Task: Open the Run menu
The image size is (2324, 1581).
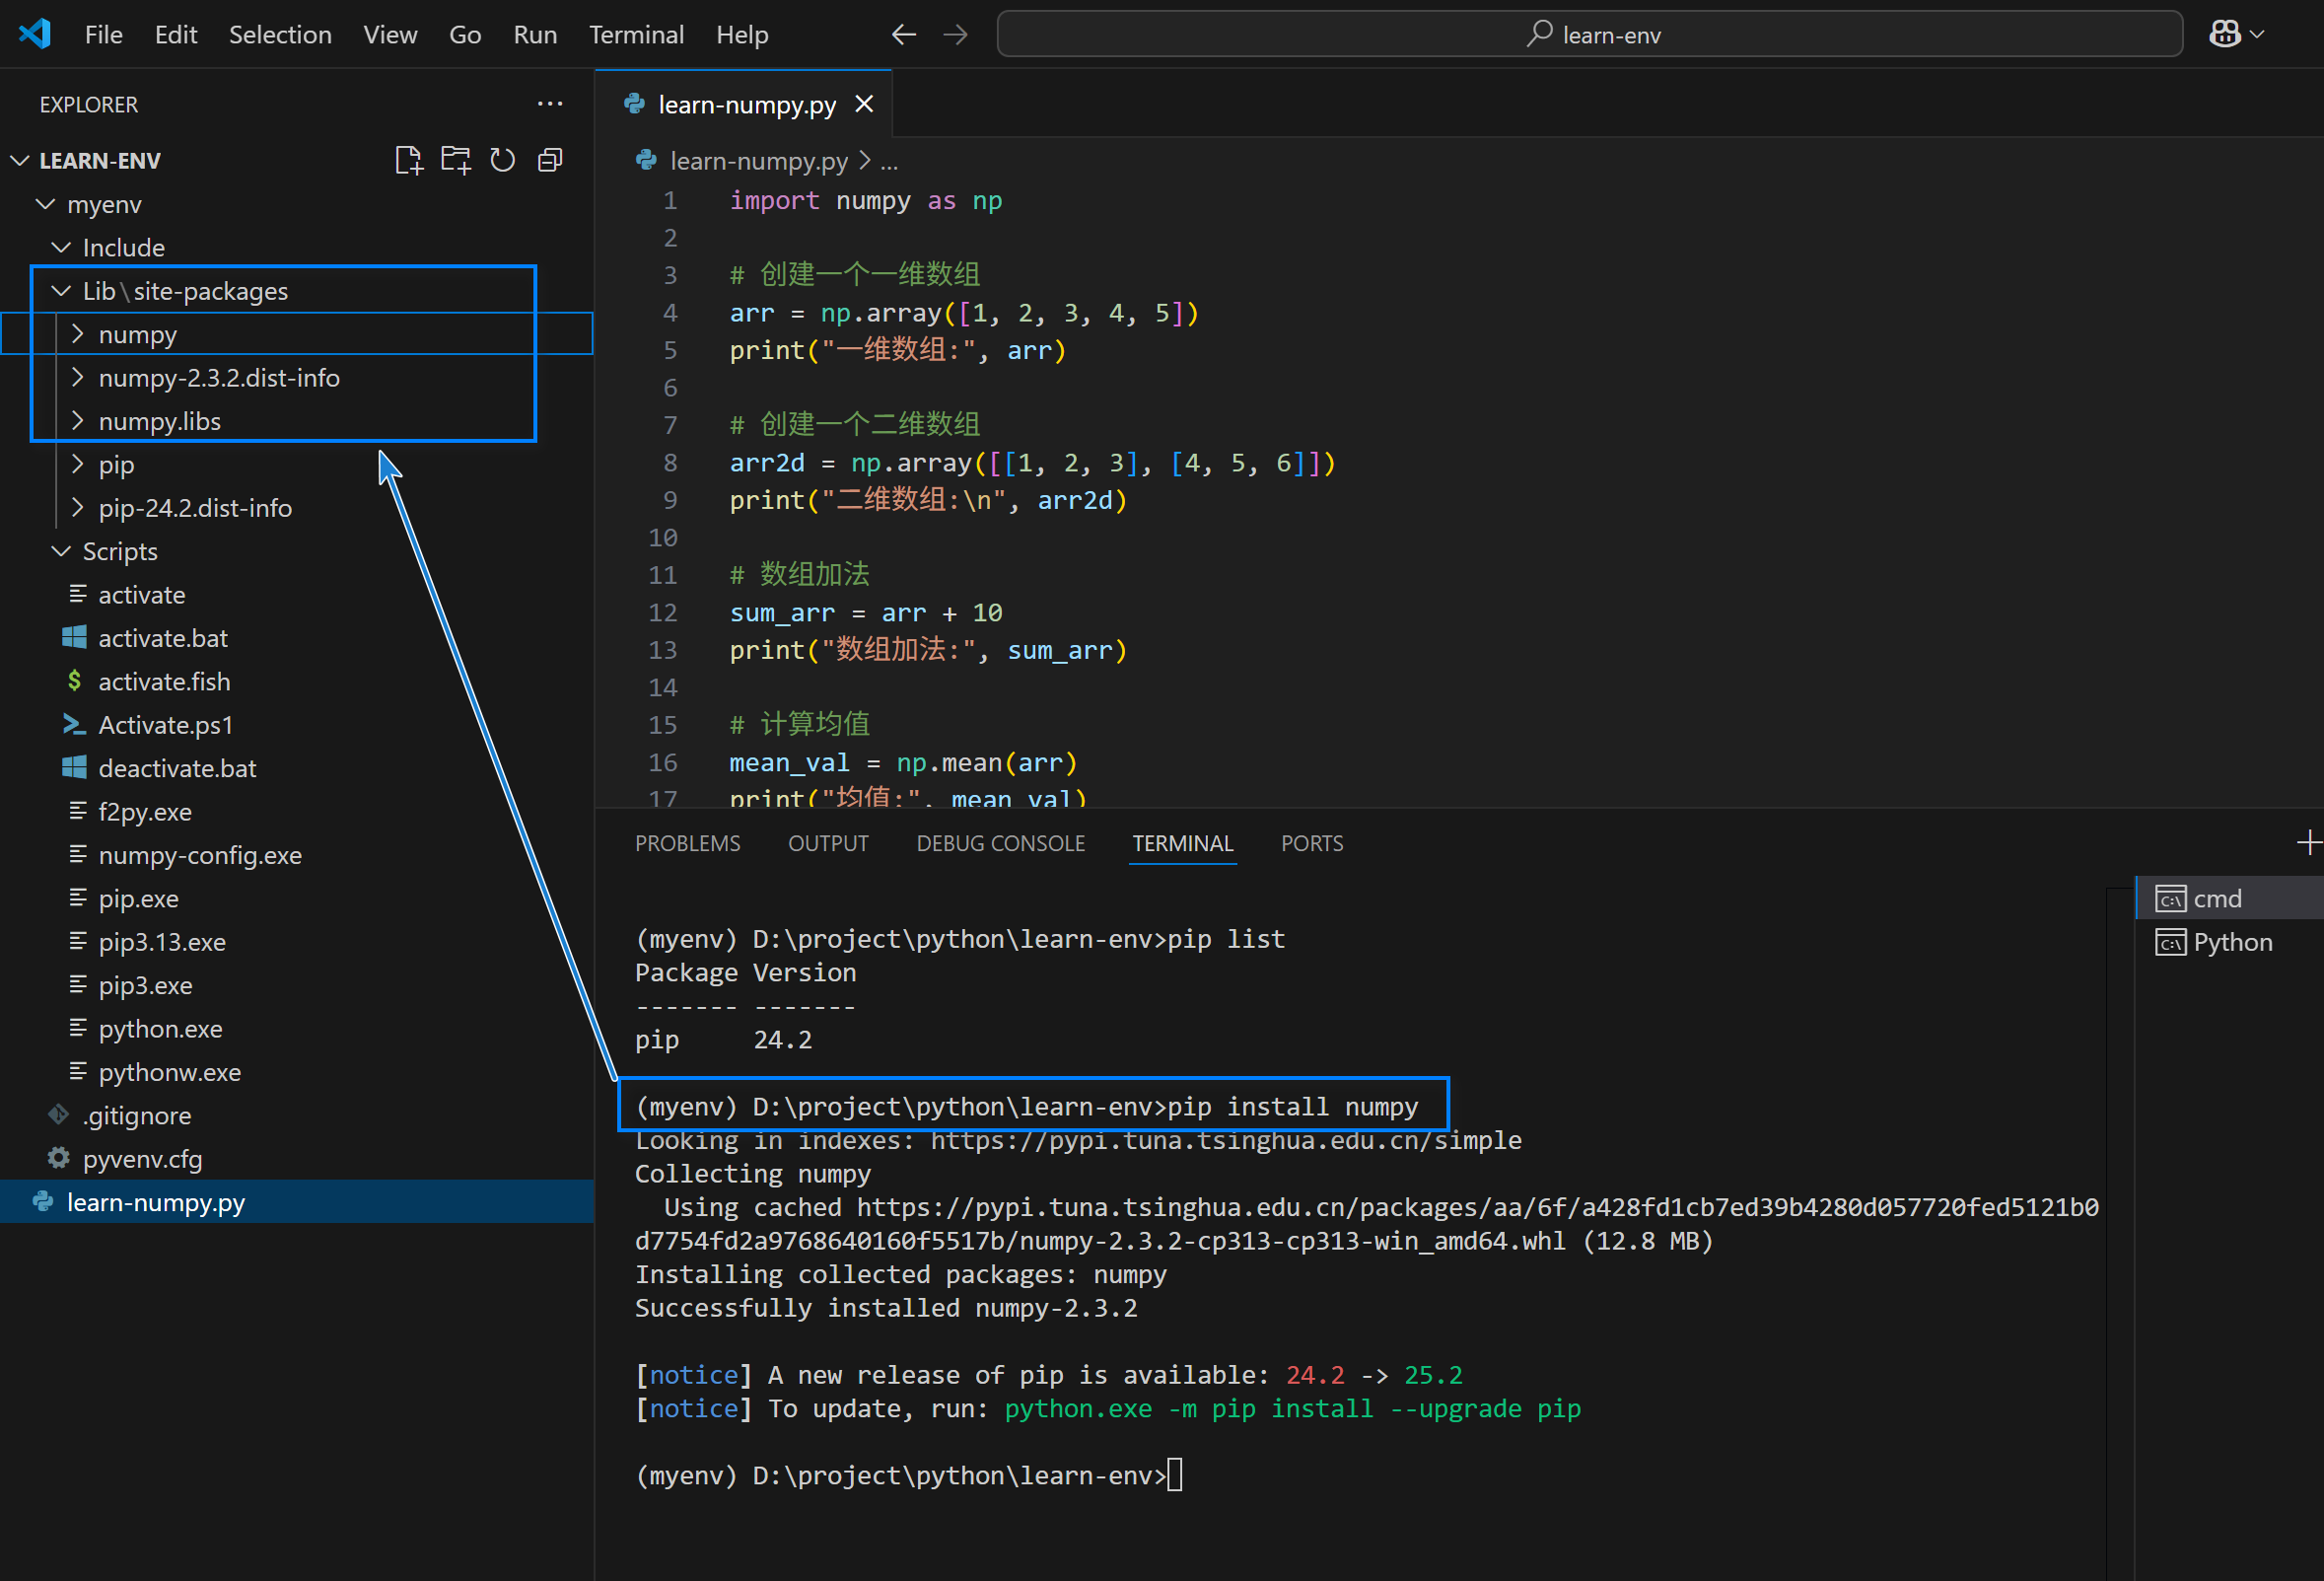Action: point(535,35)
